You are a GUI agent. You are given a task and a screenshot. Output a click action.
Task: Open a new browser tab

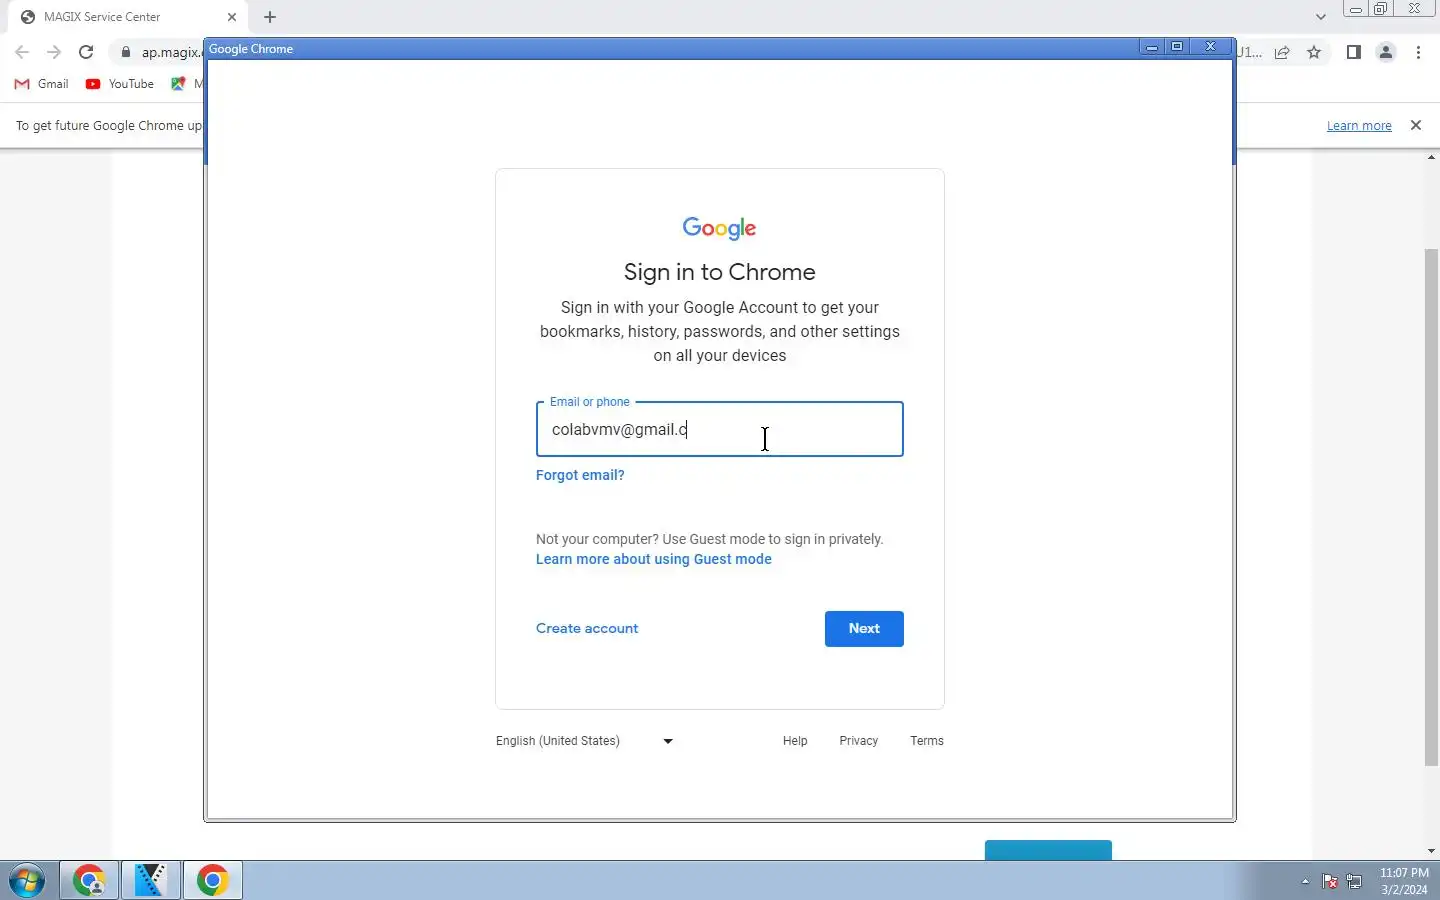click(x=270, y=17)
